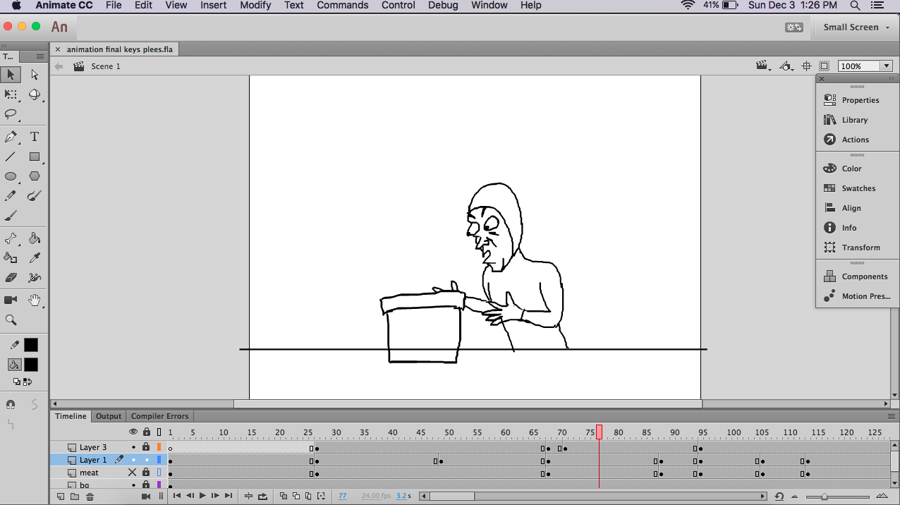The image size is (900, 505).
Task: Select the Width tool
Action: 34,278
